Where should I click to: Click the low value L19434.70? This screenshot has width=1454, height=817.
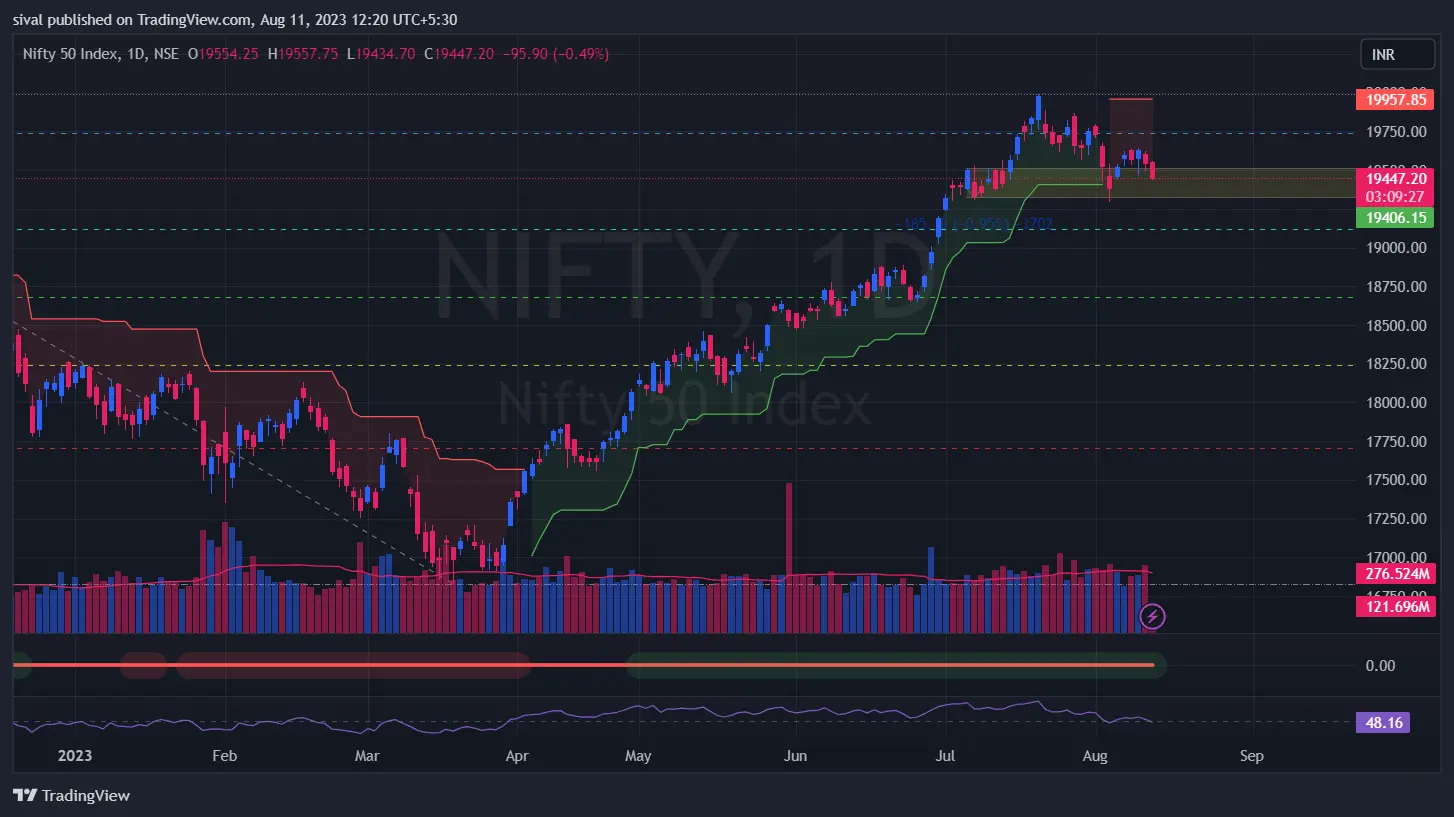[x=381, y=54]
